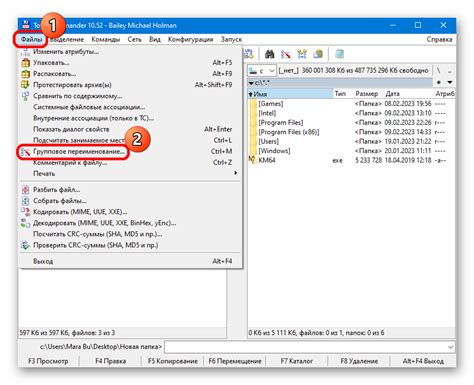Open the Выделение menu

point(67,39)
